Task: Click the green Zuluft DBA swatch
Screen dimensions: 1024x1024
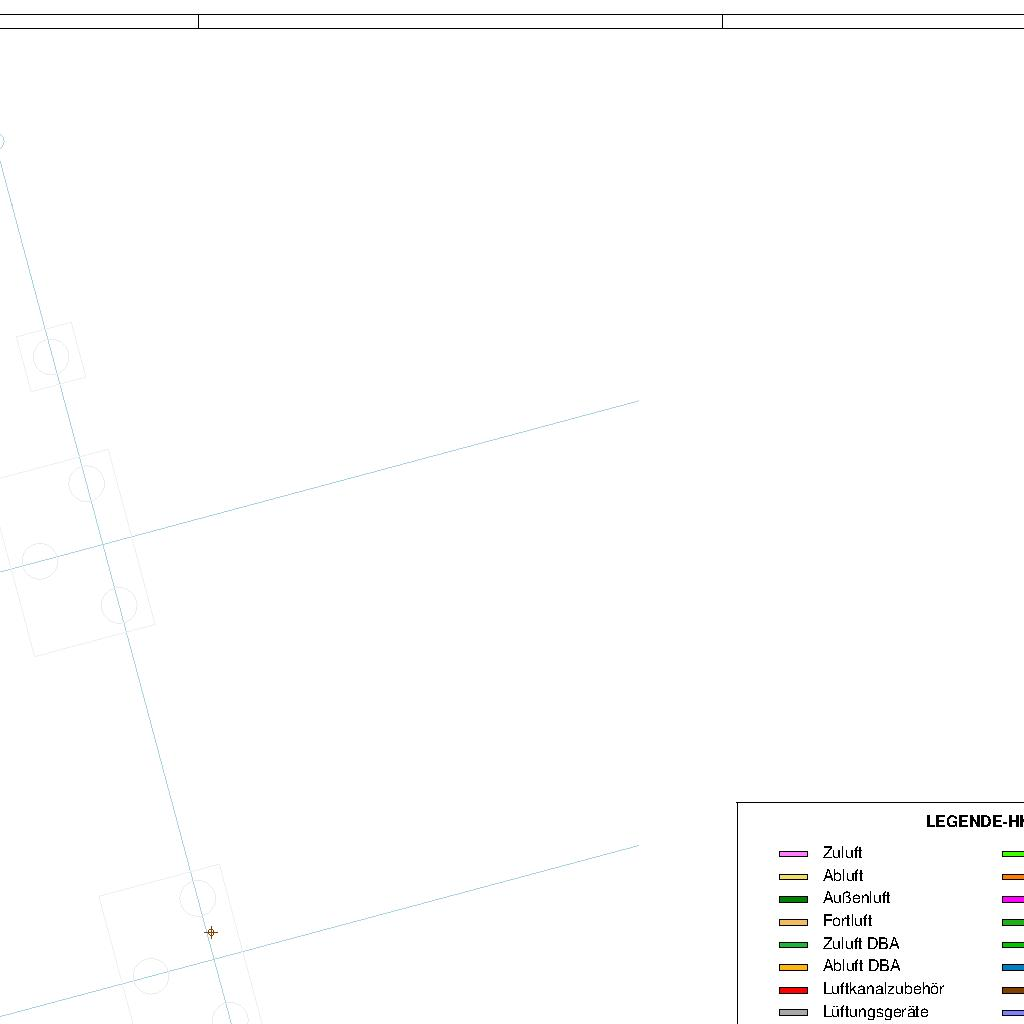Action: [793, 945]
